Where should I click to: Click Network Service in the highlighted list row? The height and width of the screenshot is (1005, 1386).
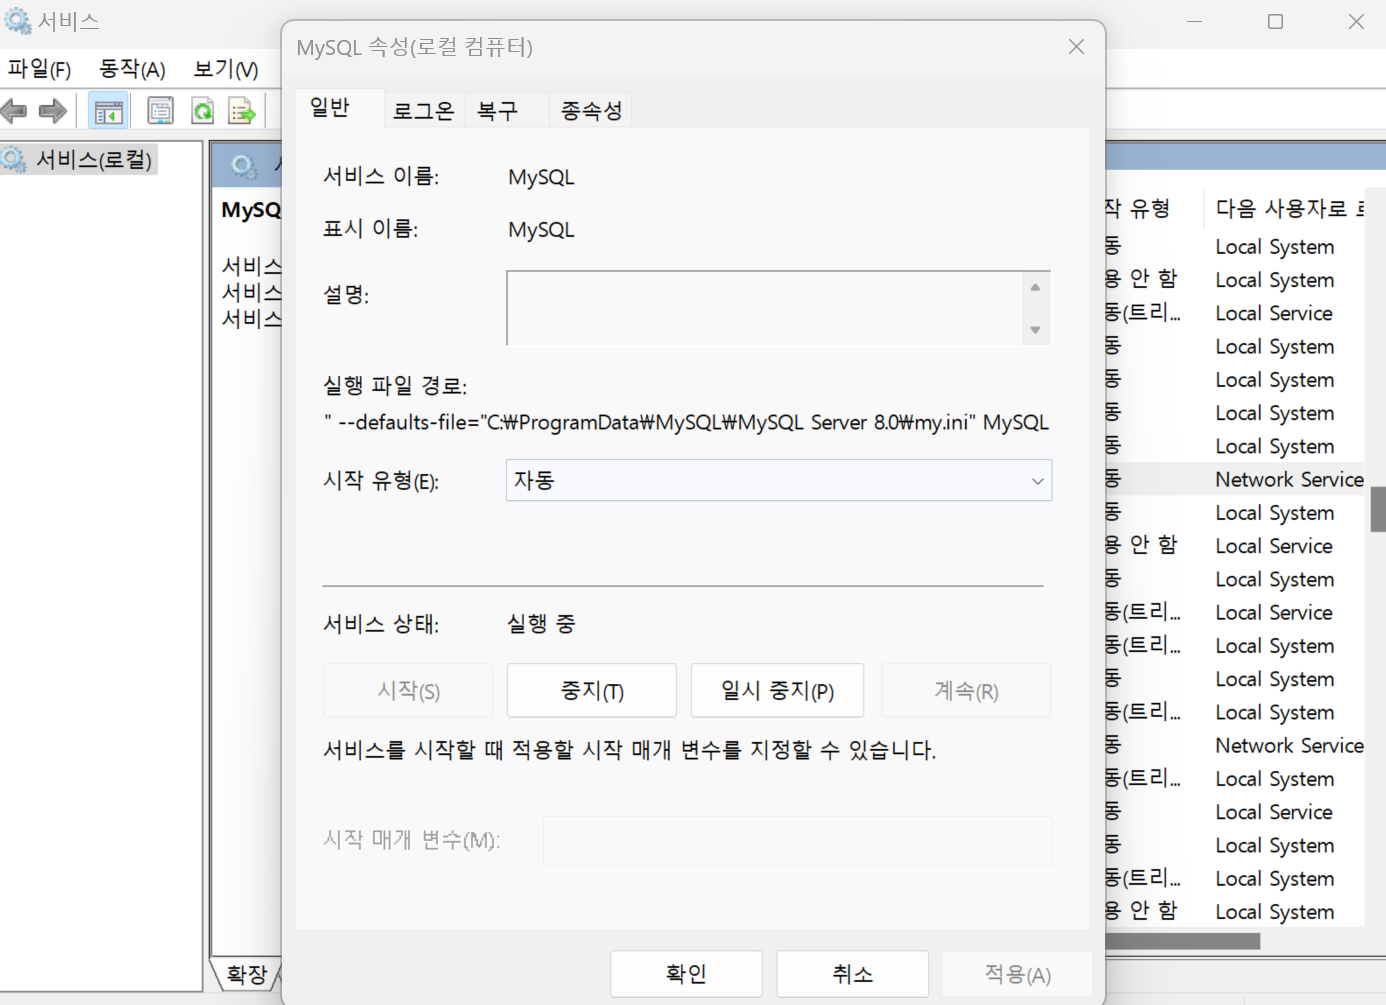(x=1289, y=480)
